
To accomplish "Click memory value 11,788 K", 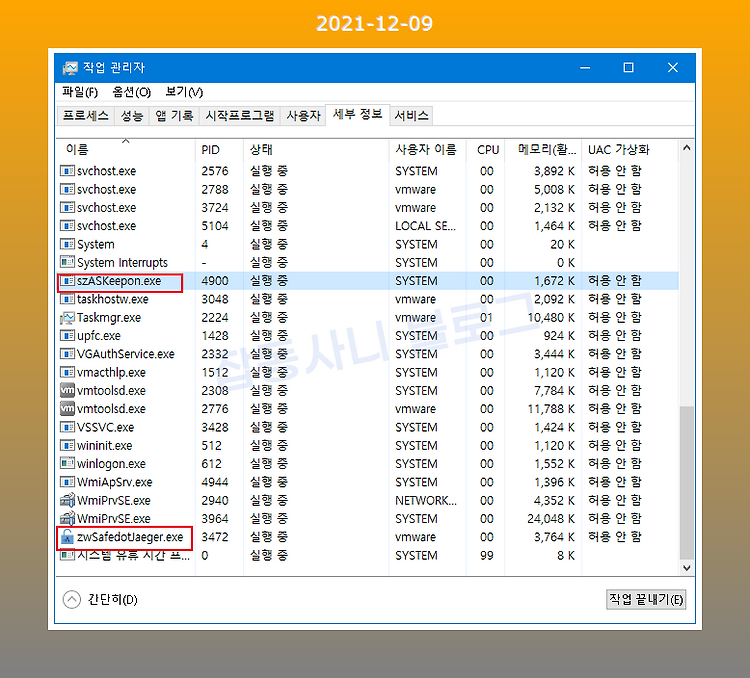I will pyautogui.click(x=551, y=409).
